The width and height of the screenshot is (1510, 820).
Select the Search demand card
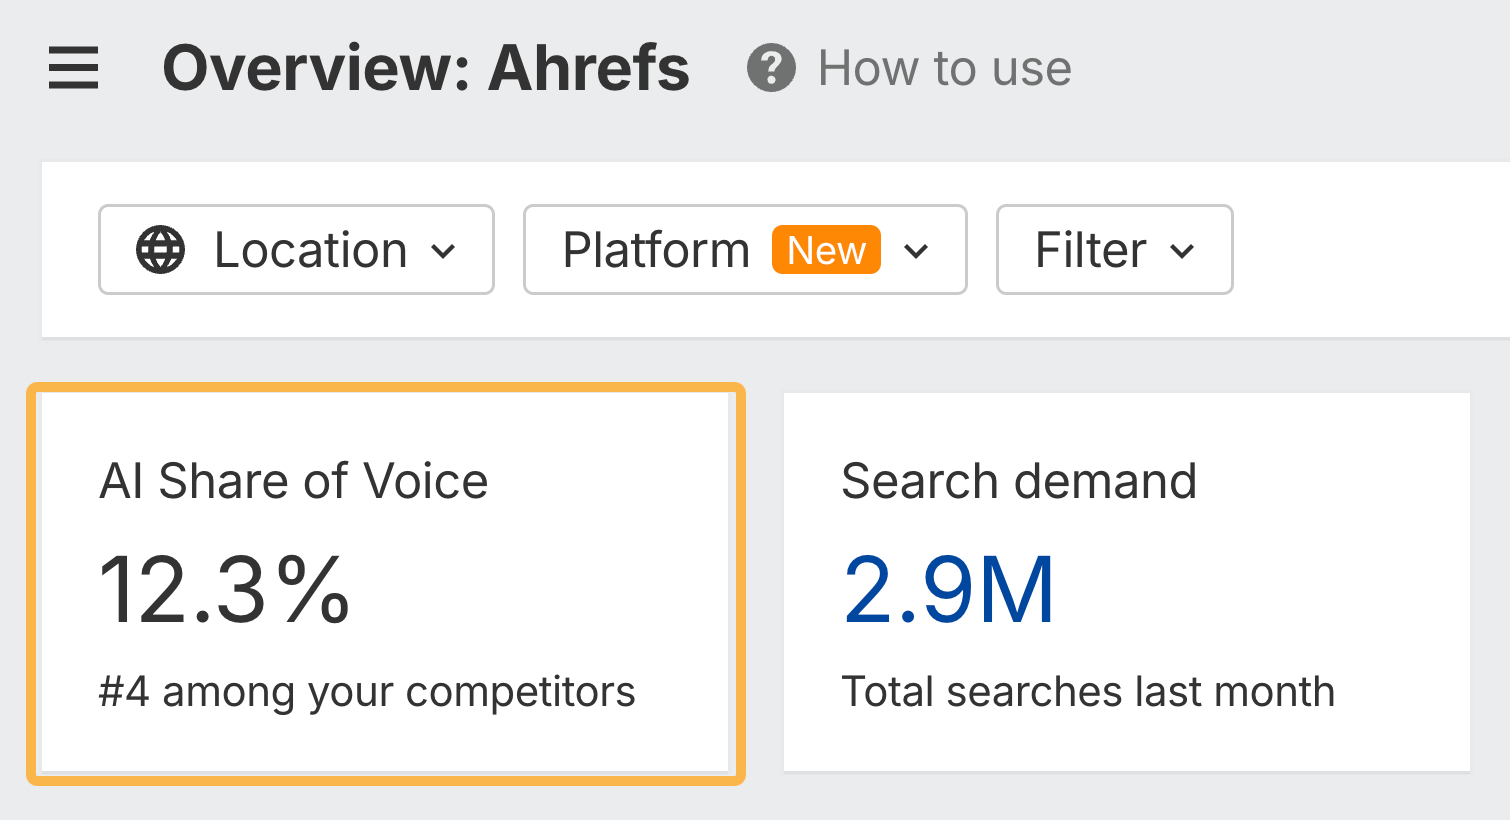click(x=1127, y=582)
